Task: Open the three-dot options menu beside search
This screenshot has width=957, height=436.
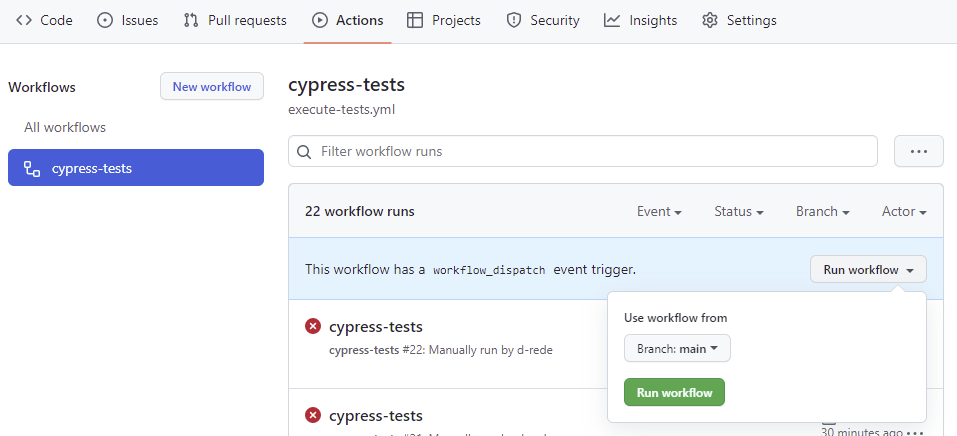Action: tap(918, 151)
